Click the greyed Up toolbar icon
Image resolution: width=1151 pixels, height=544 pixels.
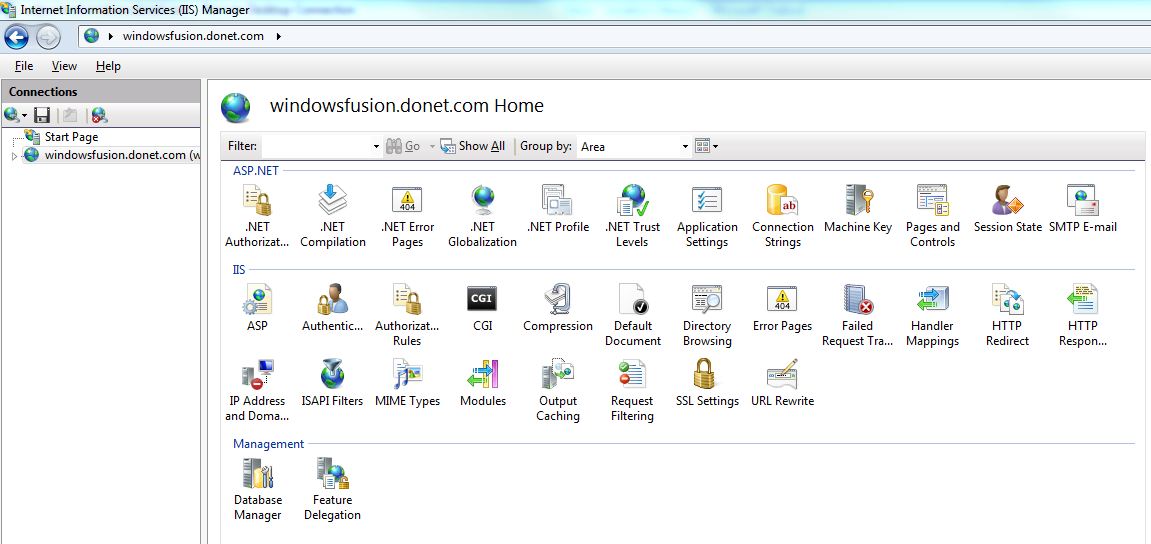pos(70,115)
